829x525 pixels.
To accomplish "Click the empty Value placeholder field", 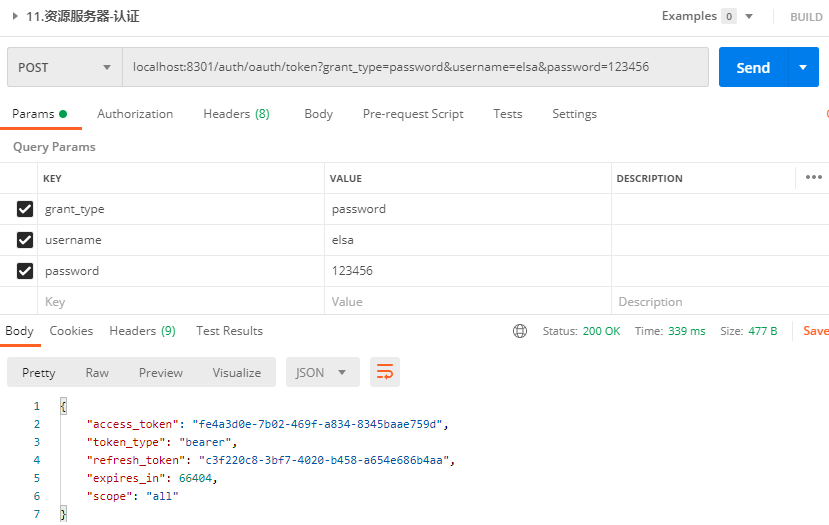I will [468, 301].
